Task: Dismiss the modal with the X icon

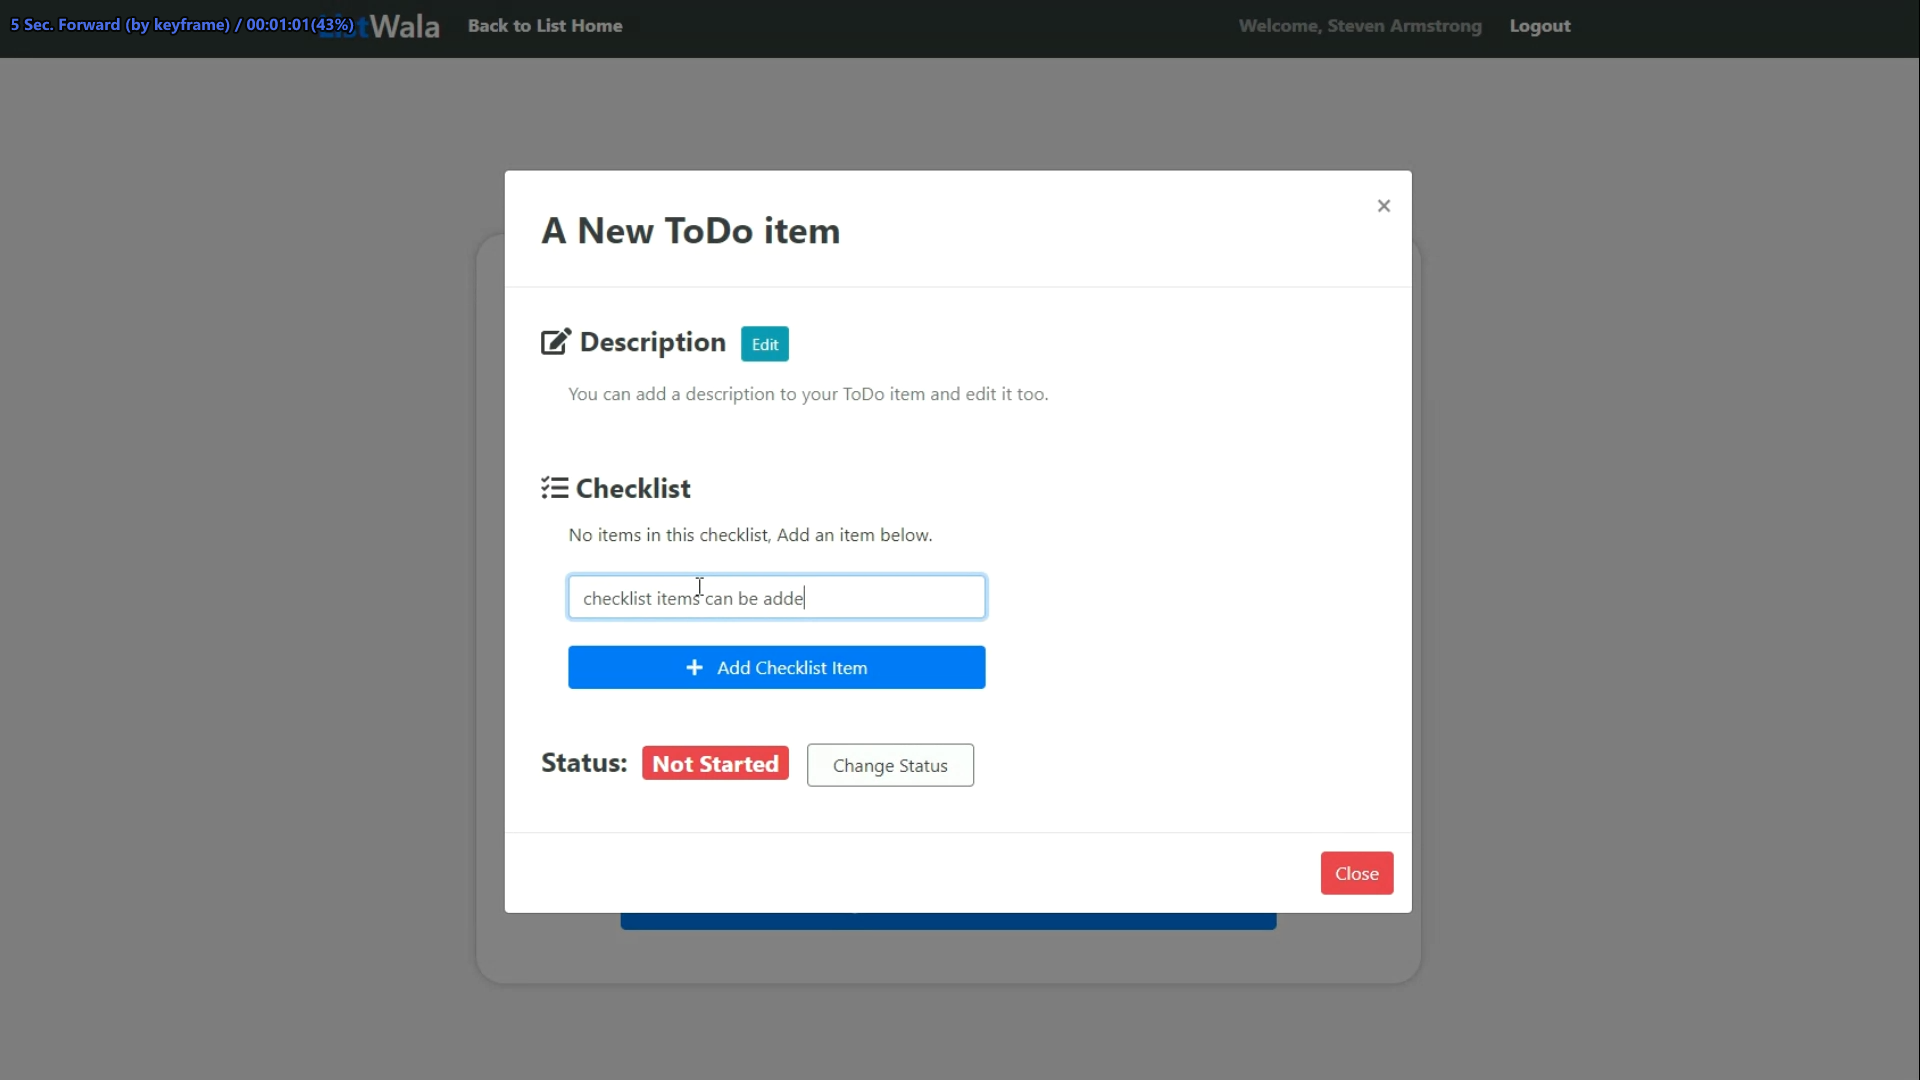Action: click(x=1383, y=206)
